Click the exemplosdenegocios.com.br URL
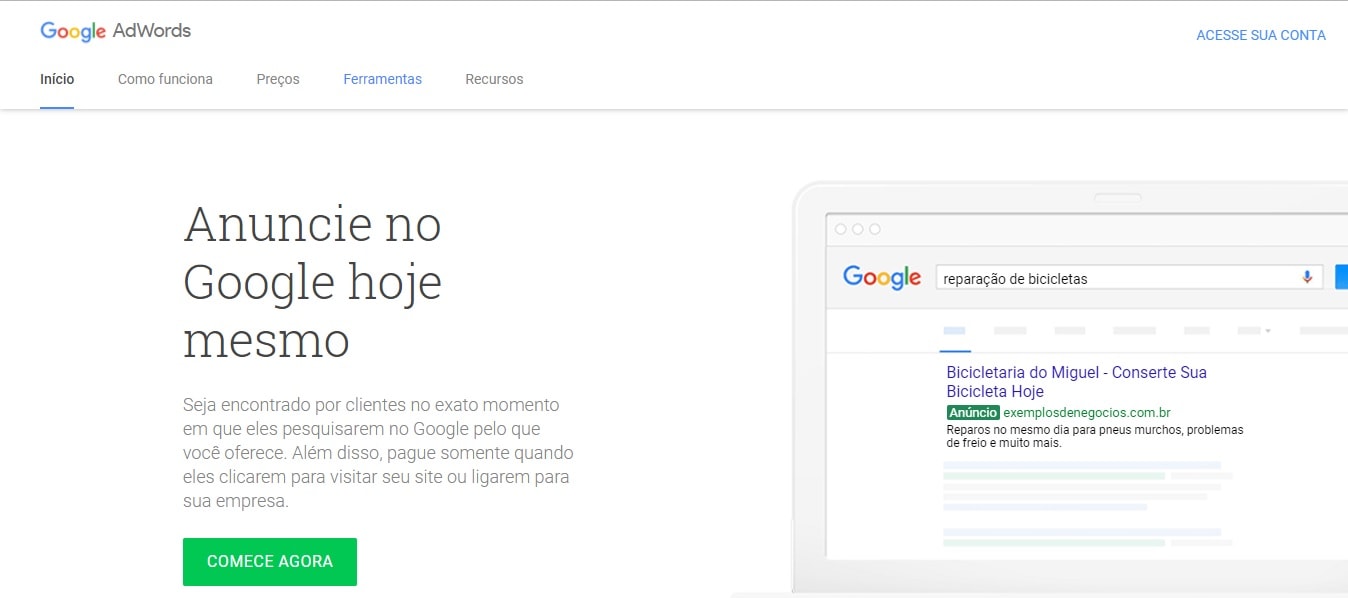The height and width of the screenshot is (598, 1348). [x=1087, y=413]
